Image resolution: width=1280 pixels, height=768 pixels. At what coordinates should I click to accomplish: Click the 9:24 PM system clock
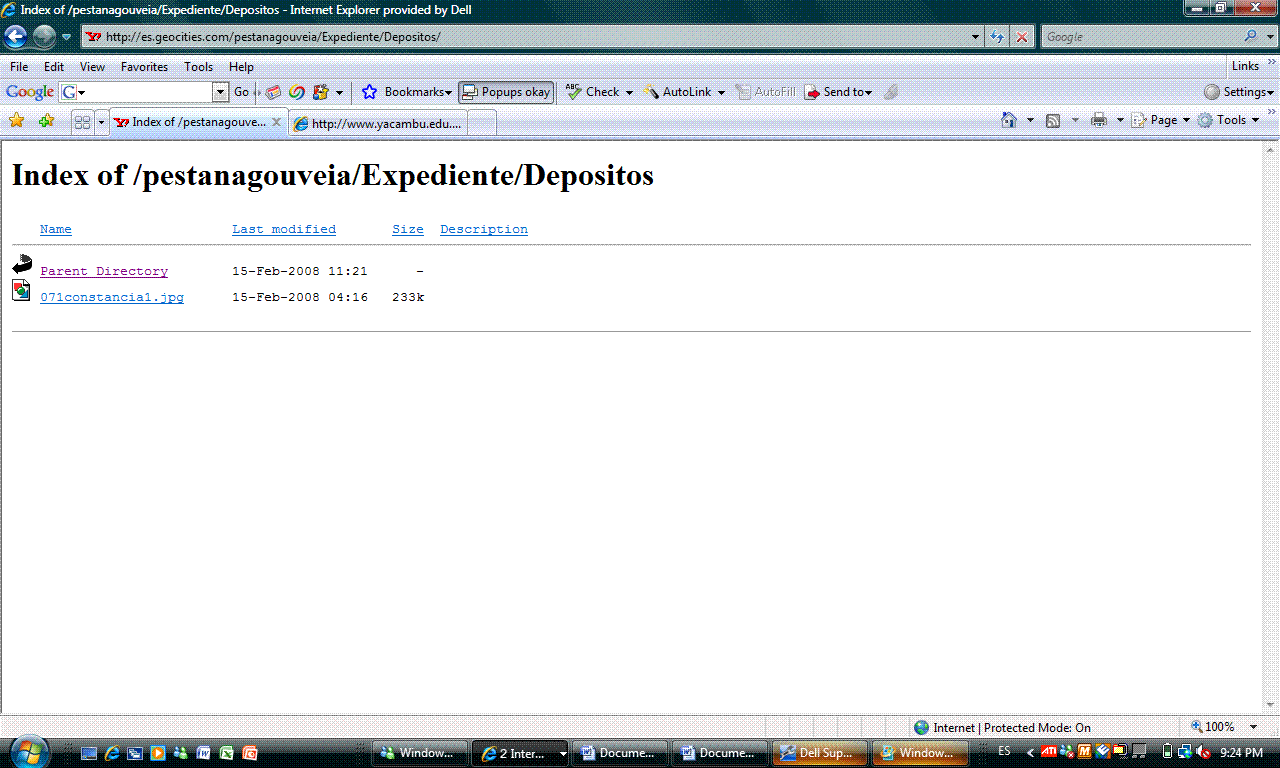click(x=1241, y=753)
